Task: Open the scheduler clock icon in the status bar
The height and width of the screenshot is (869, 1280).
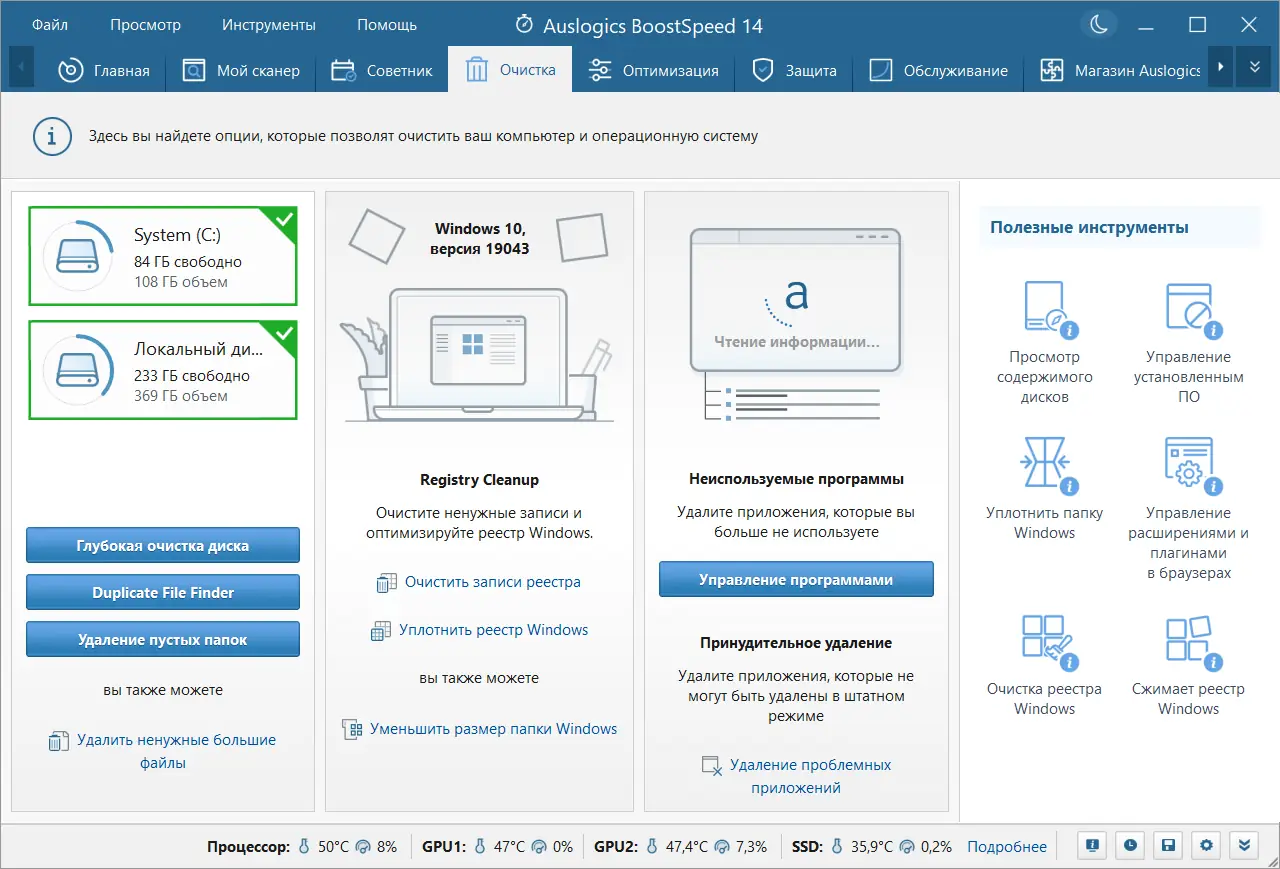Action: [1129, 845]
